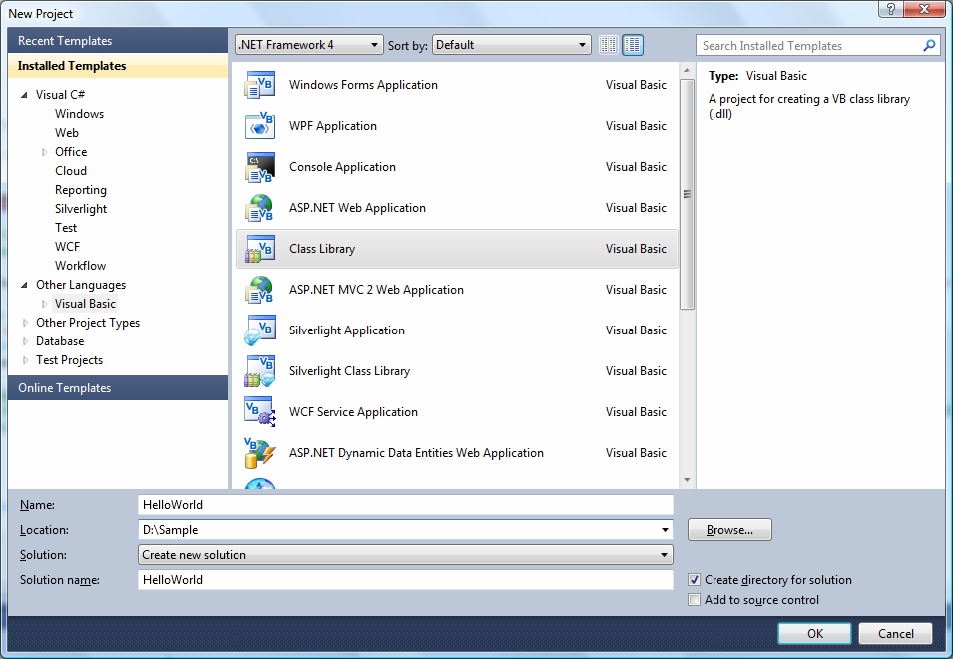Toggle Create directory for solution checkbox

tap(694, 580)
